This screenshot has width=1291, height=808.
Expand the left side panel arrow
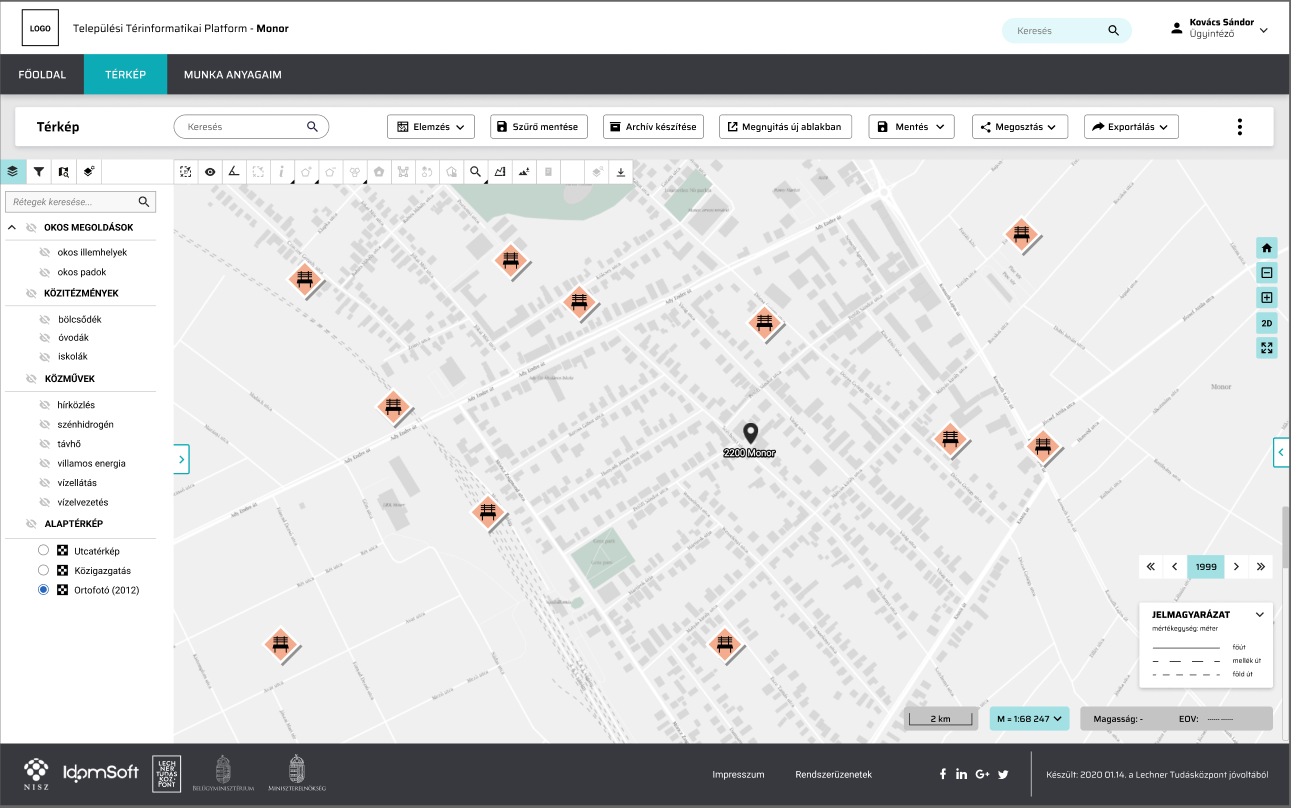(181, 459)
